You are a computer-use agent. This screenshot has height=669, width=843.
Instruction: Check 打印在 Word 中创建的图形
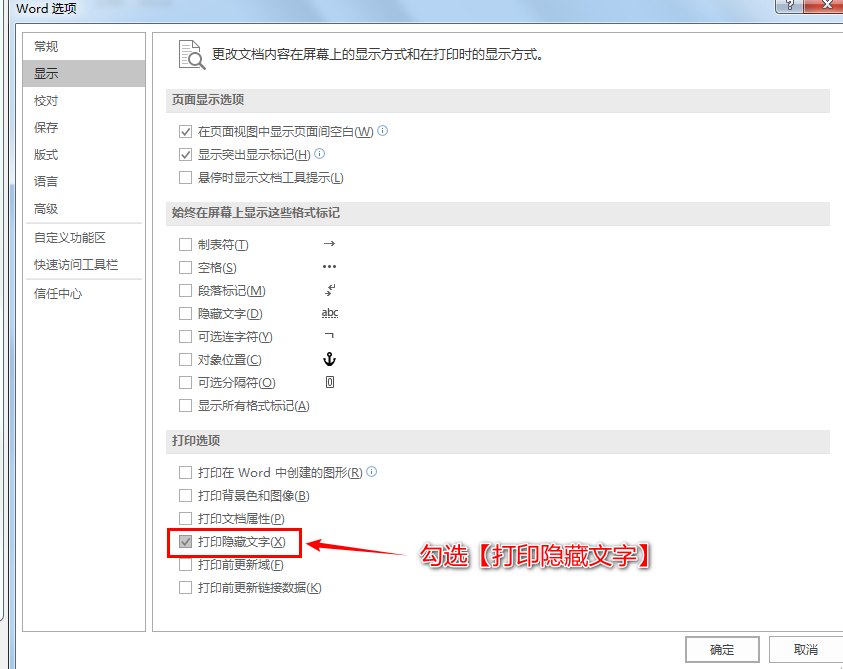tap(185, 473)
